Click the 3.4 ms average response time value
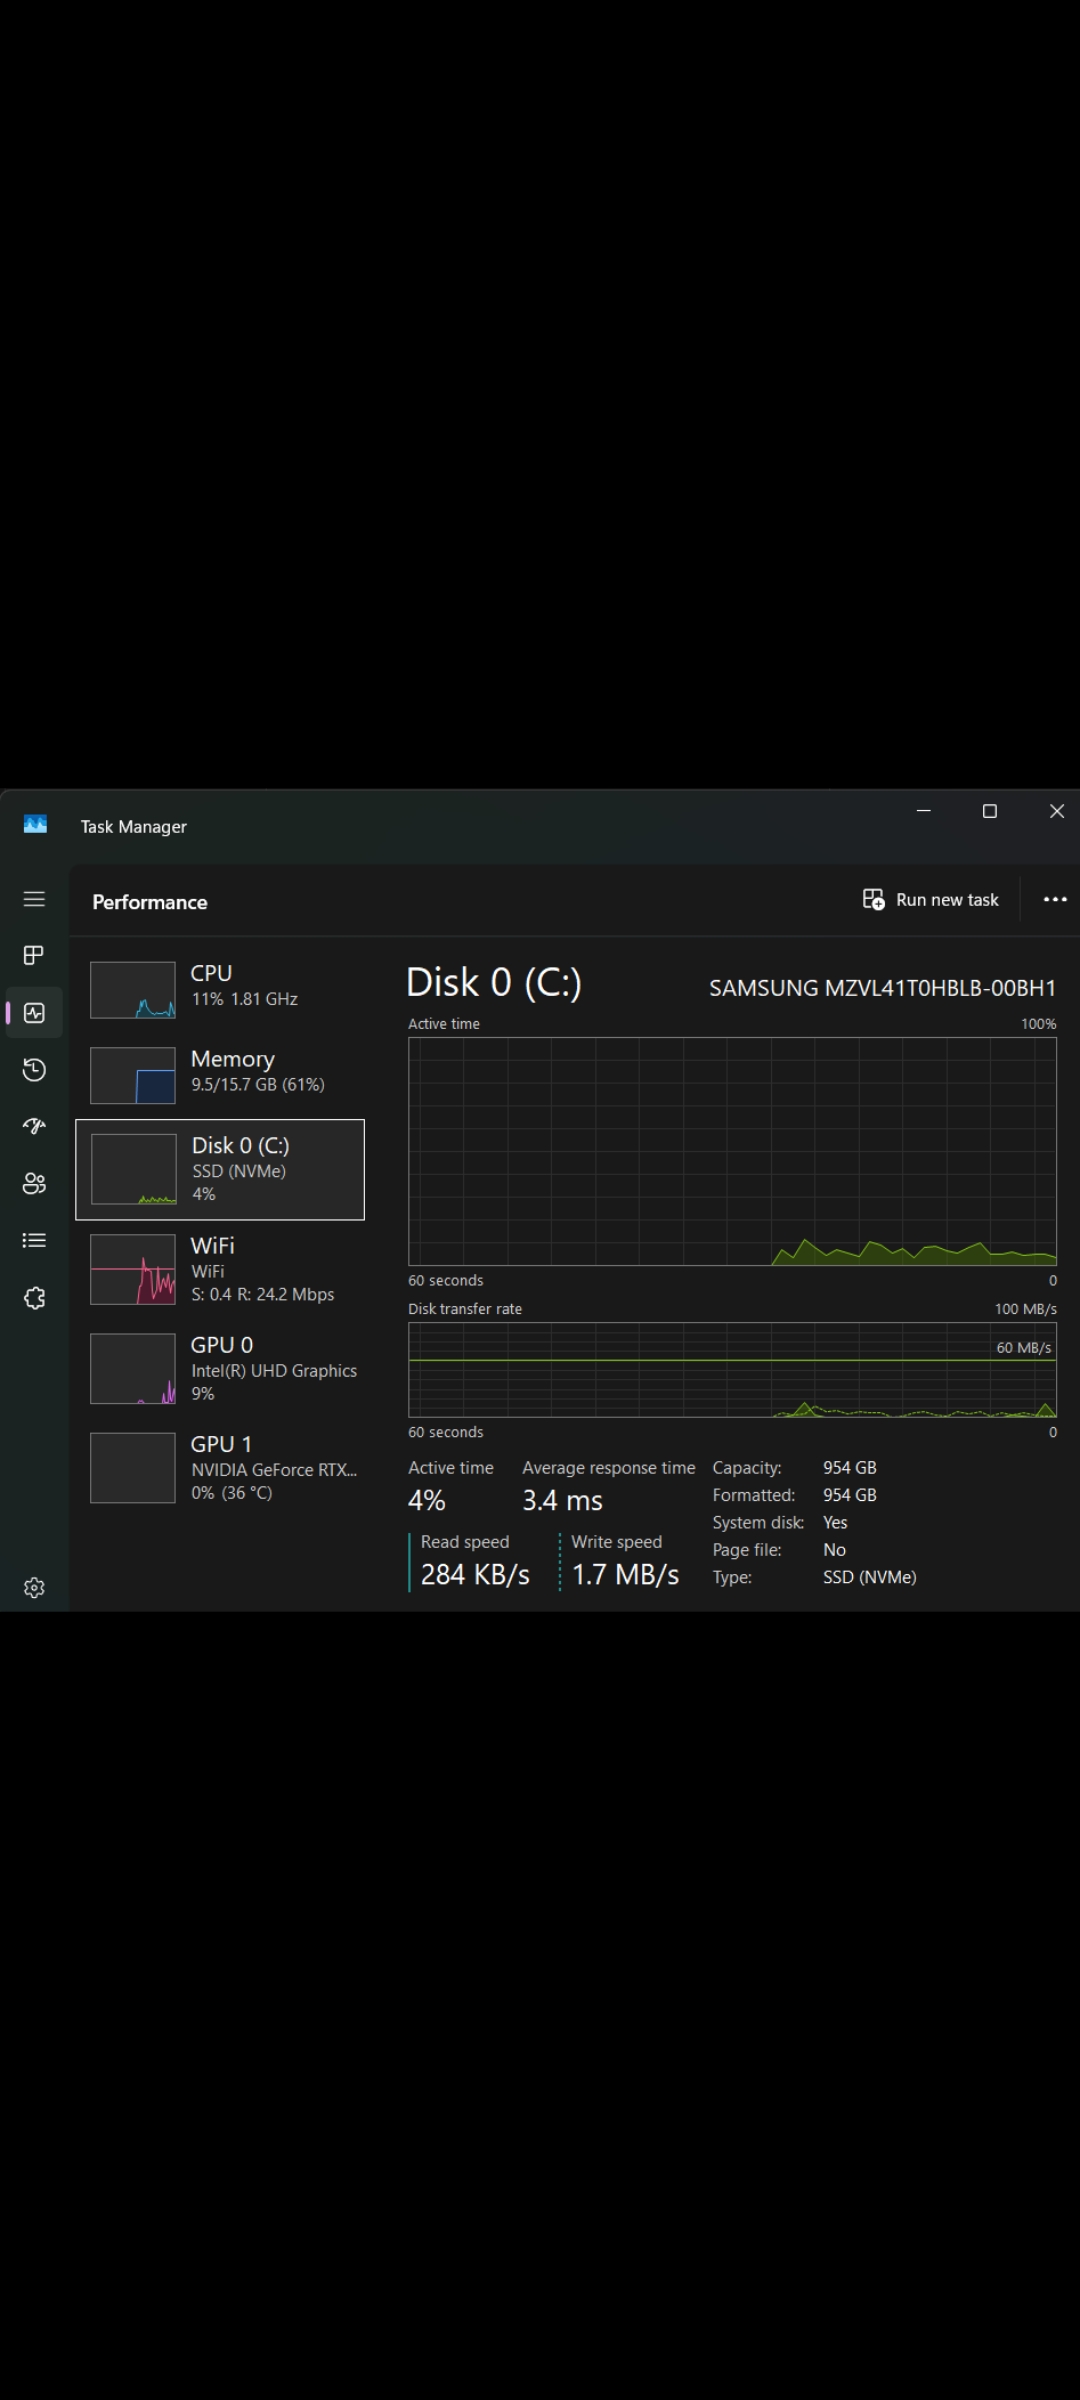Image resolution: width=1080 pixels, height=2400 pixels. coord(562,1500)
